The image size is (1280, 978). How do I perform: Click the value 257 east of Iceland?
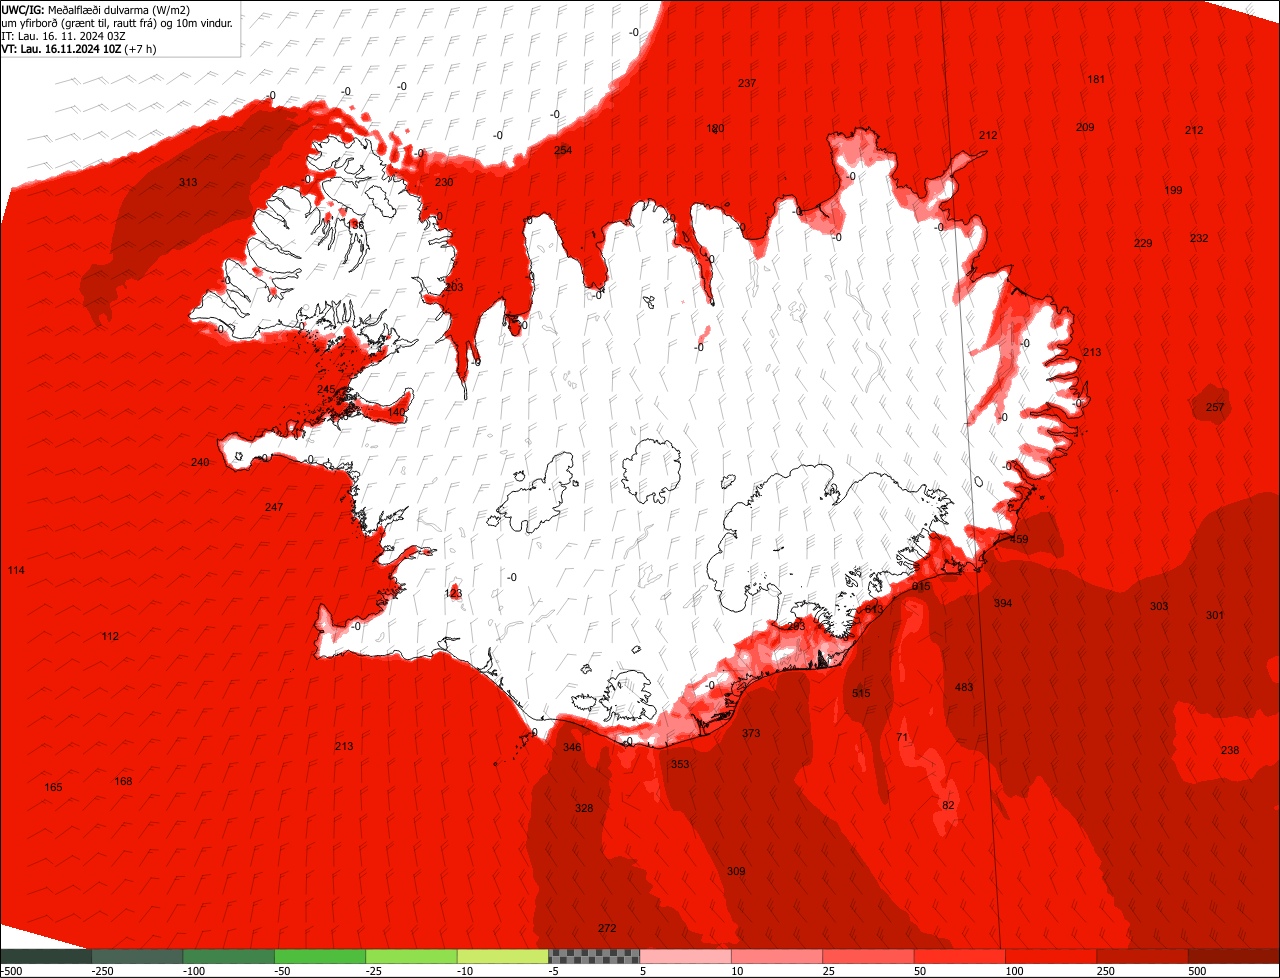click(1215, 407)
